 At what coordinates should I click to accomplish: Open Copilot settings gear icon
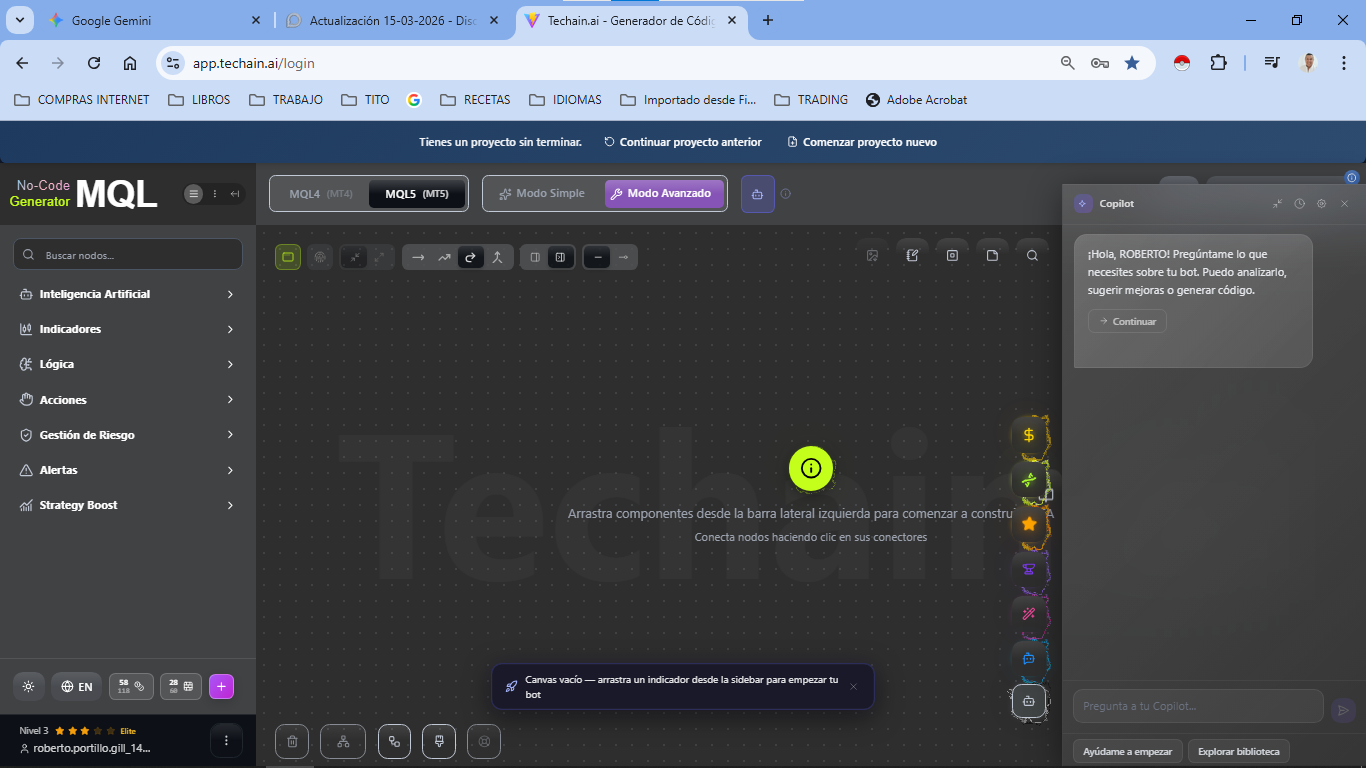[x=1321, y=204]
